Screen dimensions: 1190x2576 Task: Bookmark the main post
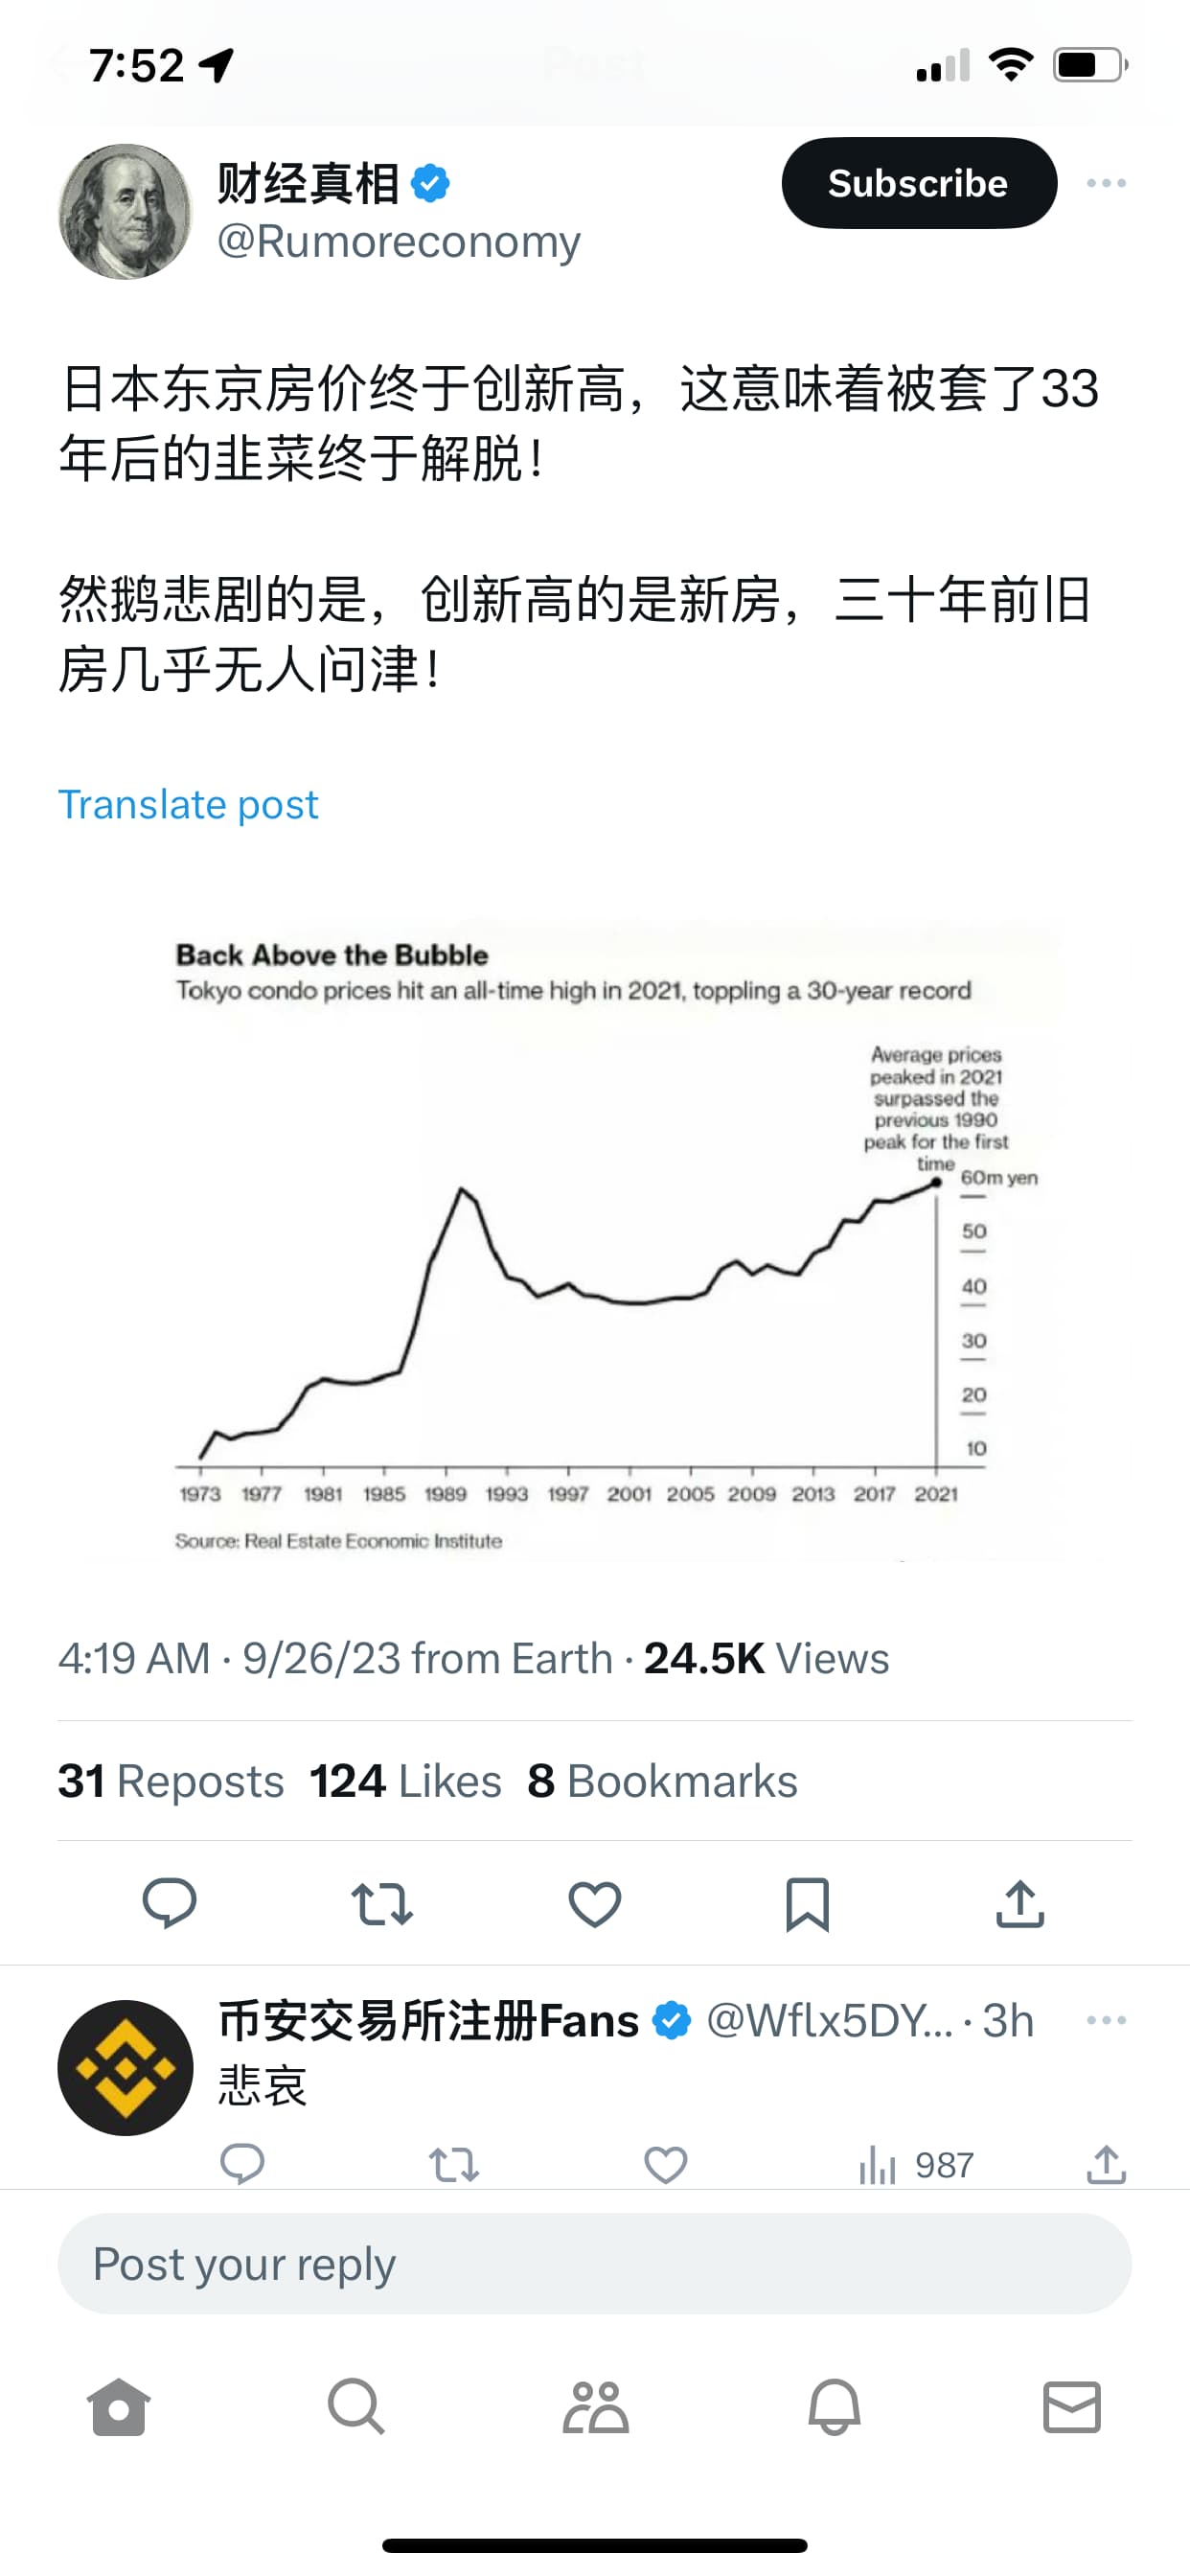click(807, 1903)
